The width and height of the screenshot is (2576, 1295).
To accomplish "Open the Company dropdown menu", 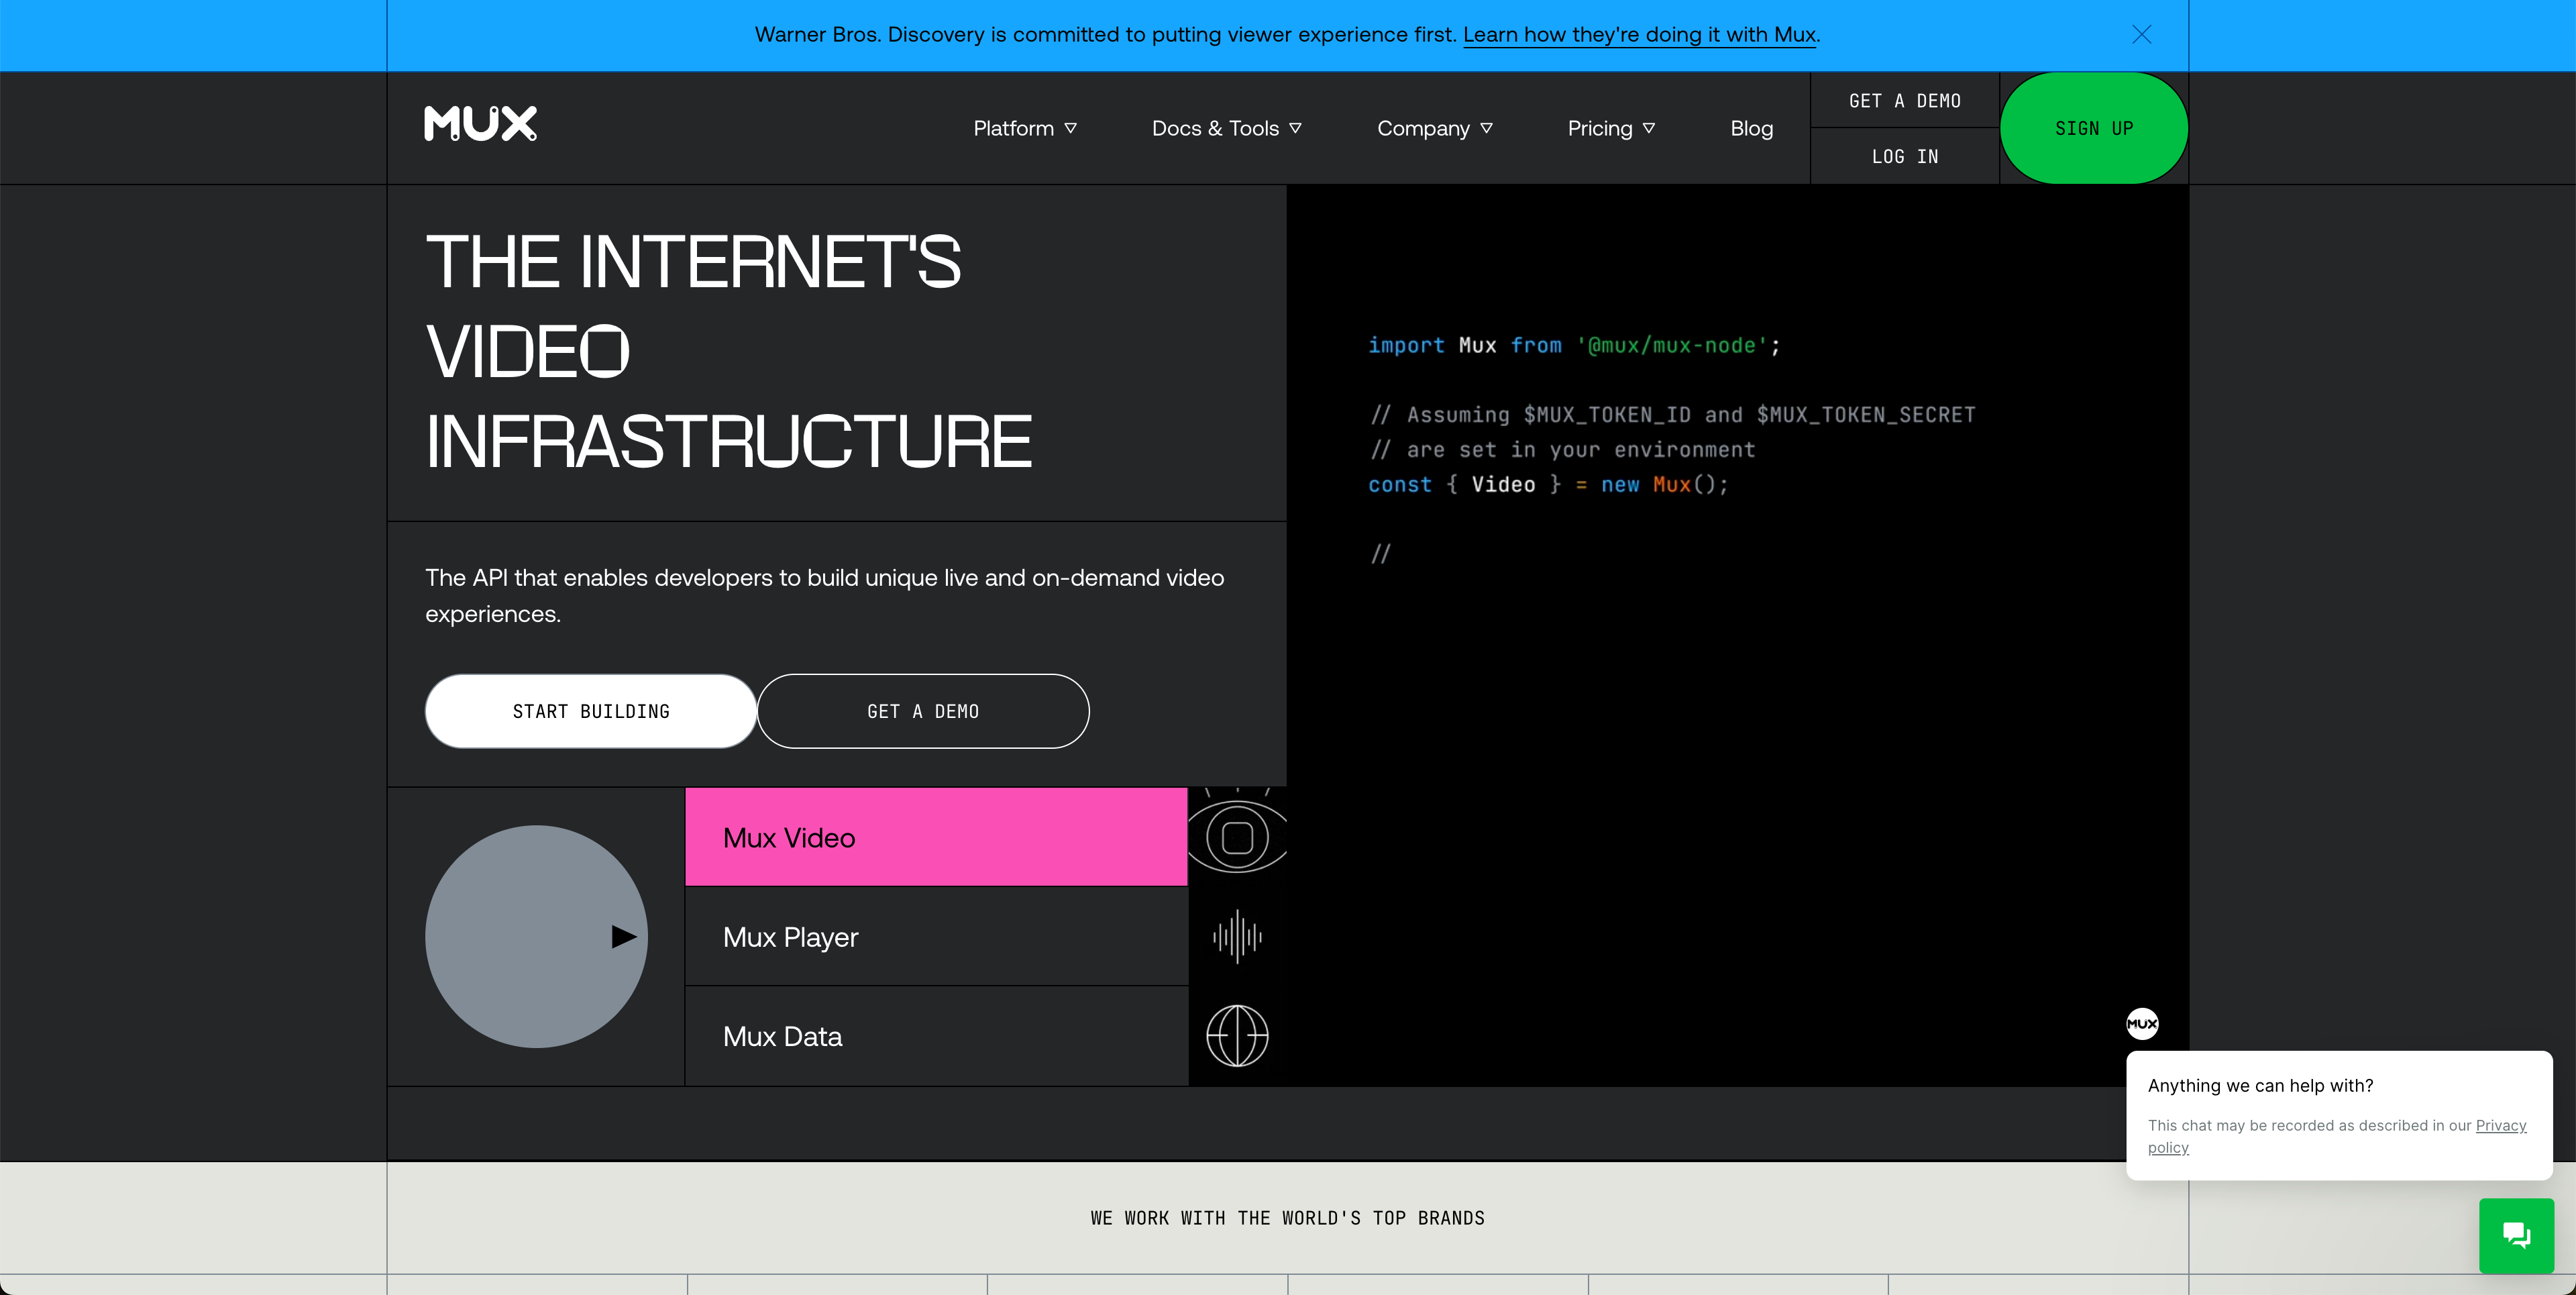I will pos(1434,128).
